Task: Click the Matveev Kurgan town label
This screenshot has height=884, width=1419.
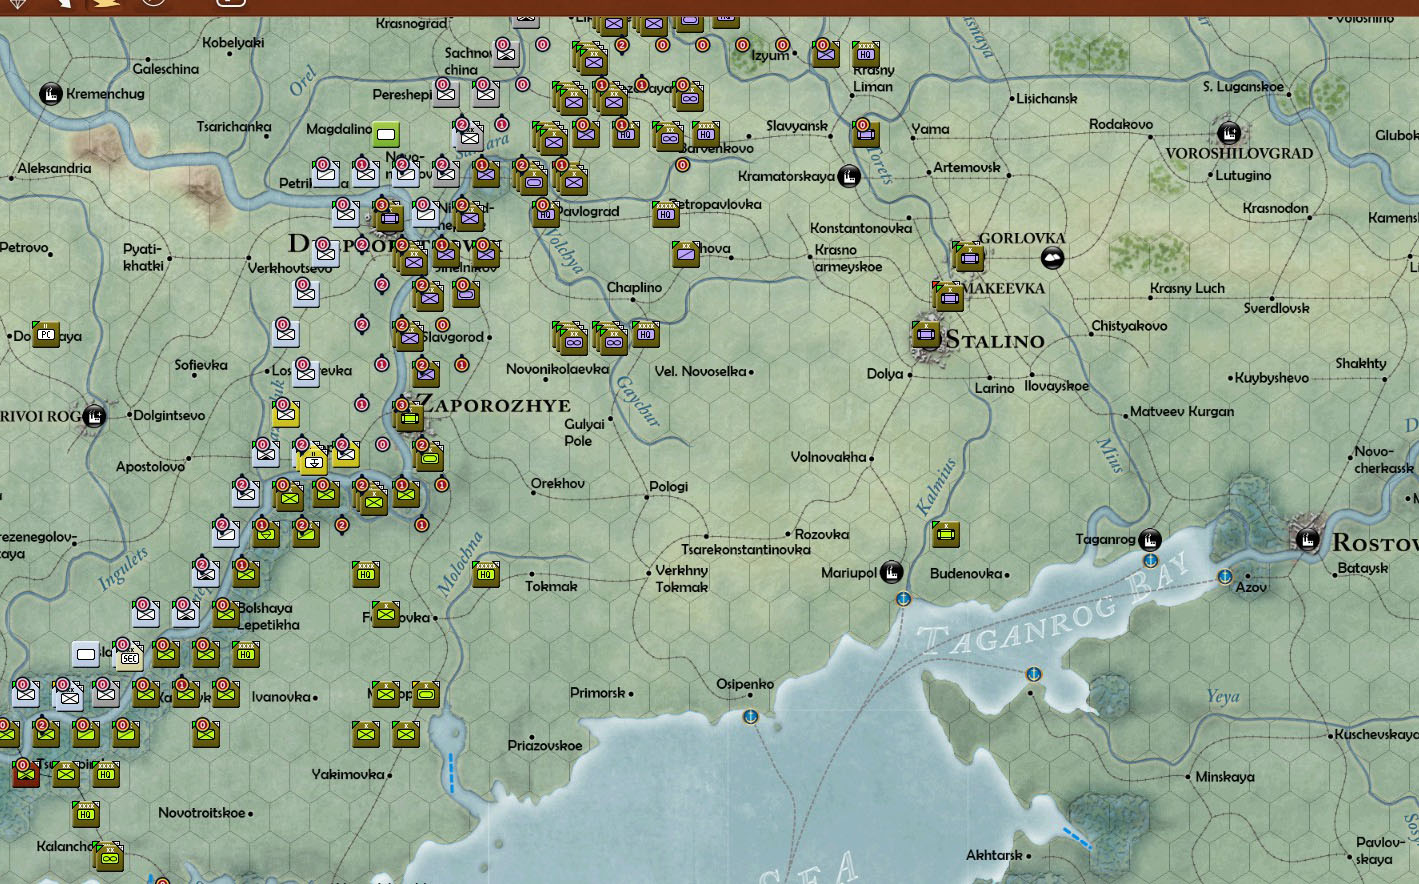Action: point(1182,411)
